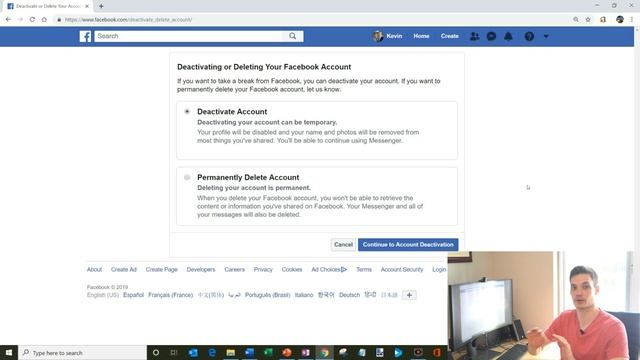Switch language to Deutsch
Image resolution: width=640 pixels, height=360 pixels.
point(349,295)
